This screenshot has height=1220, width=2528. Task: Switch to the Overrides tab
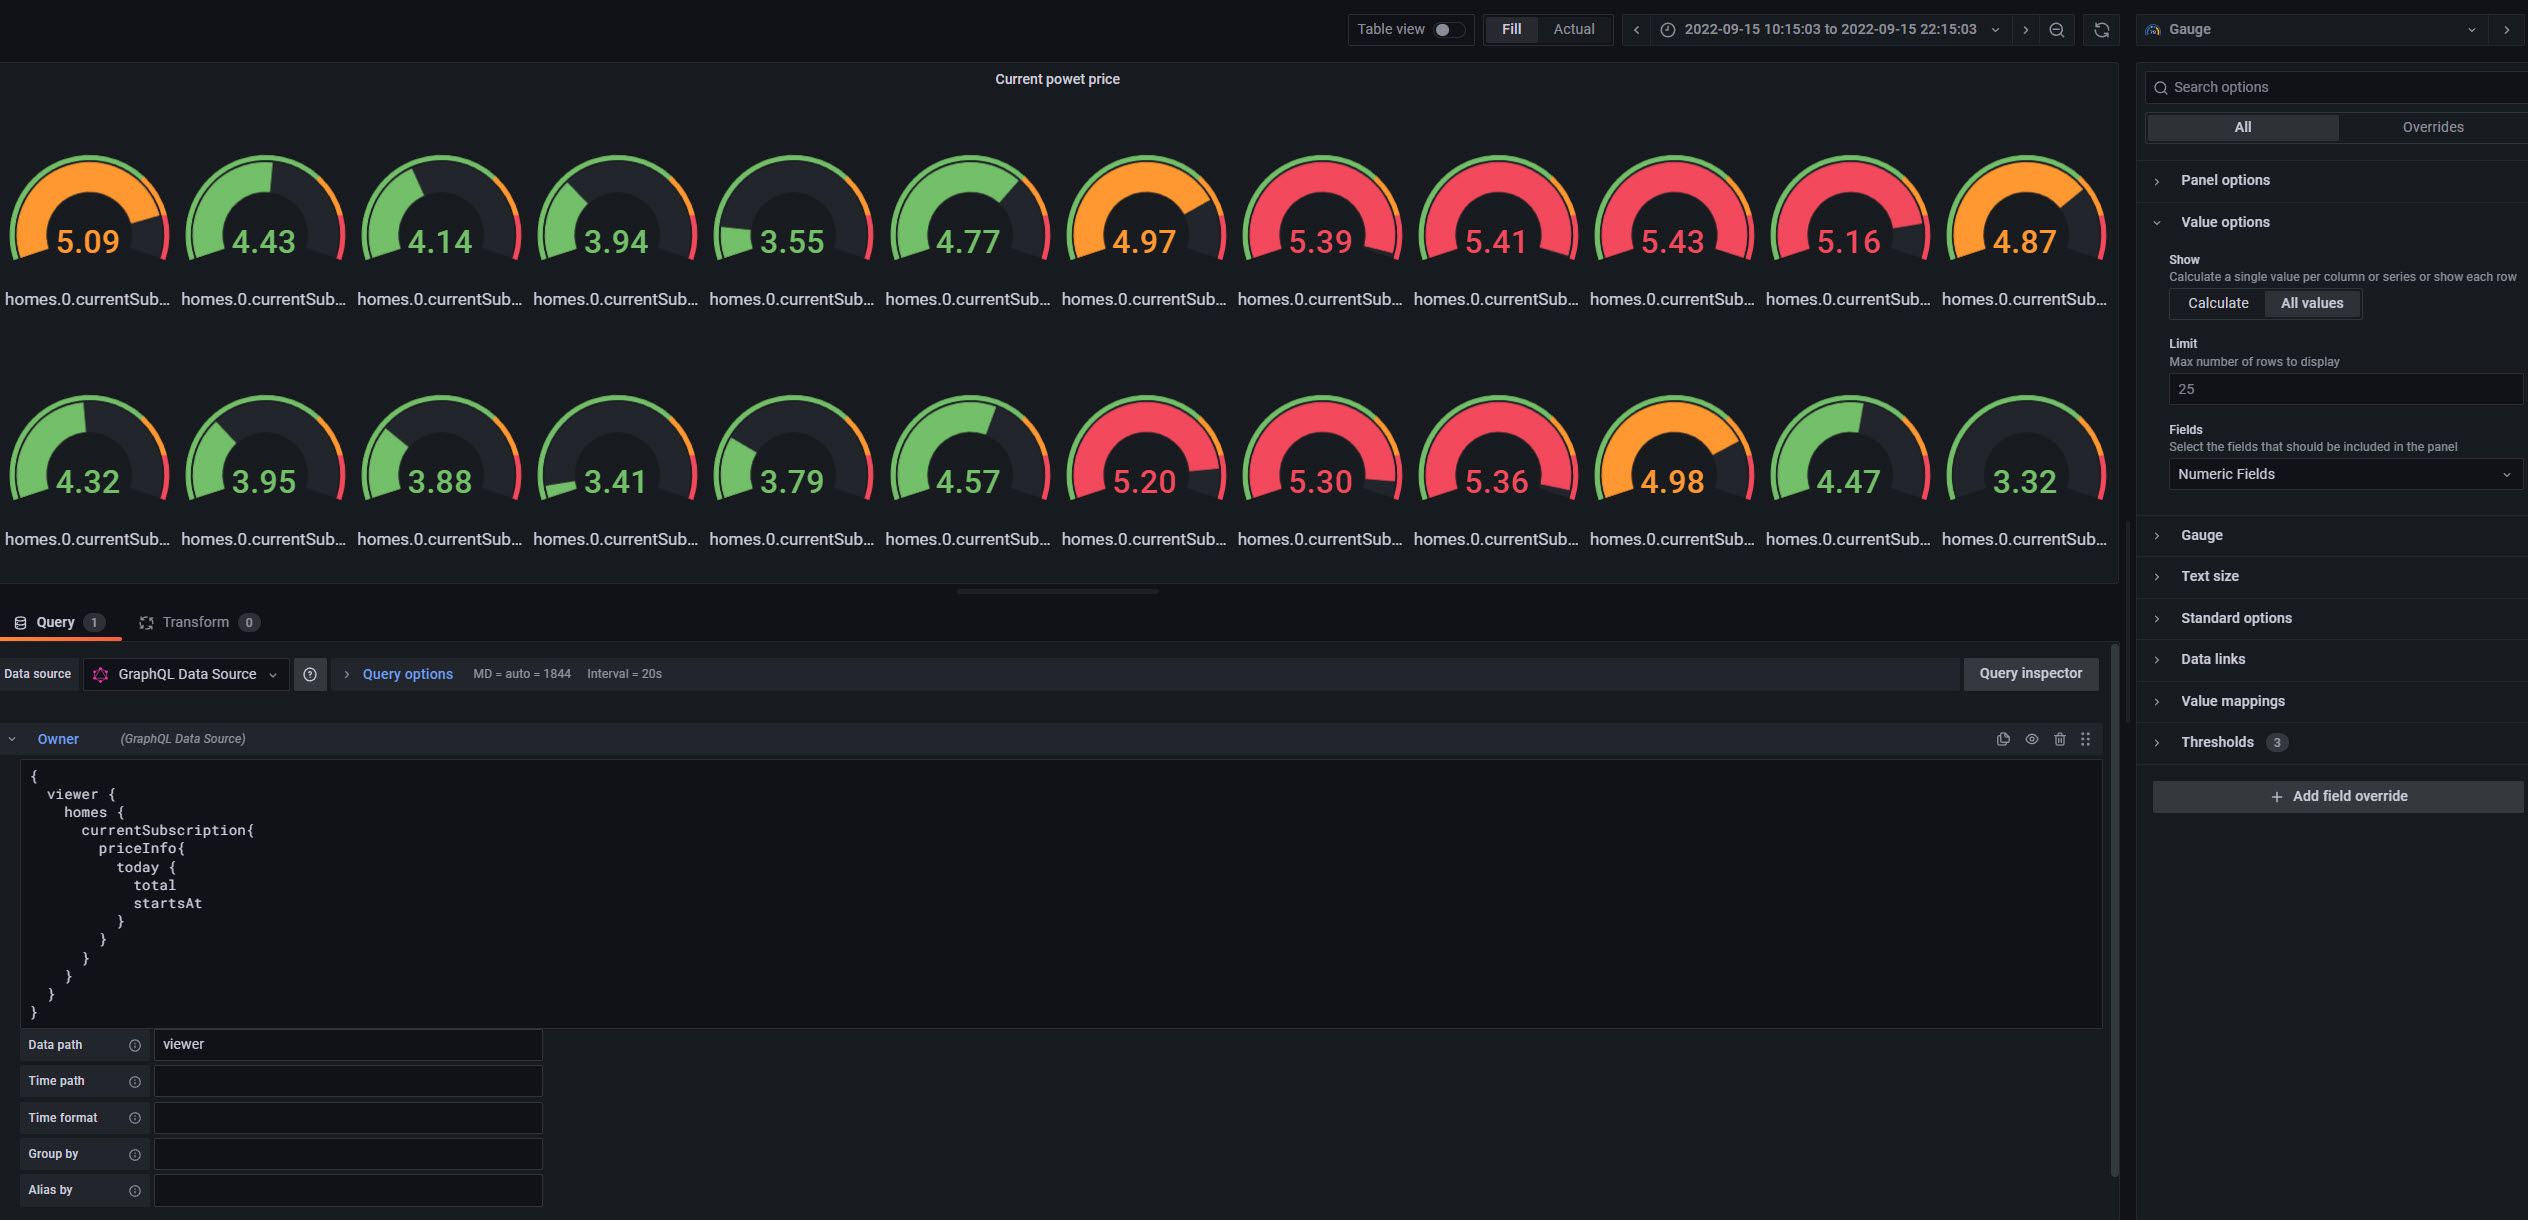point(2432,127)
